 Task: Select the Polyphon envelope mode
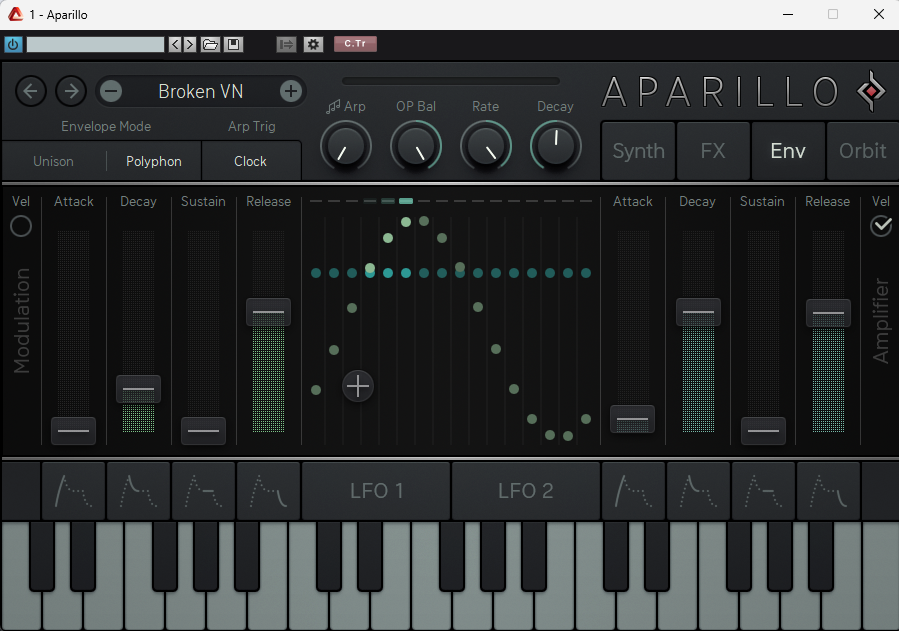pos(154,162)
